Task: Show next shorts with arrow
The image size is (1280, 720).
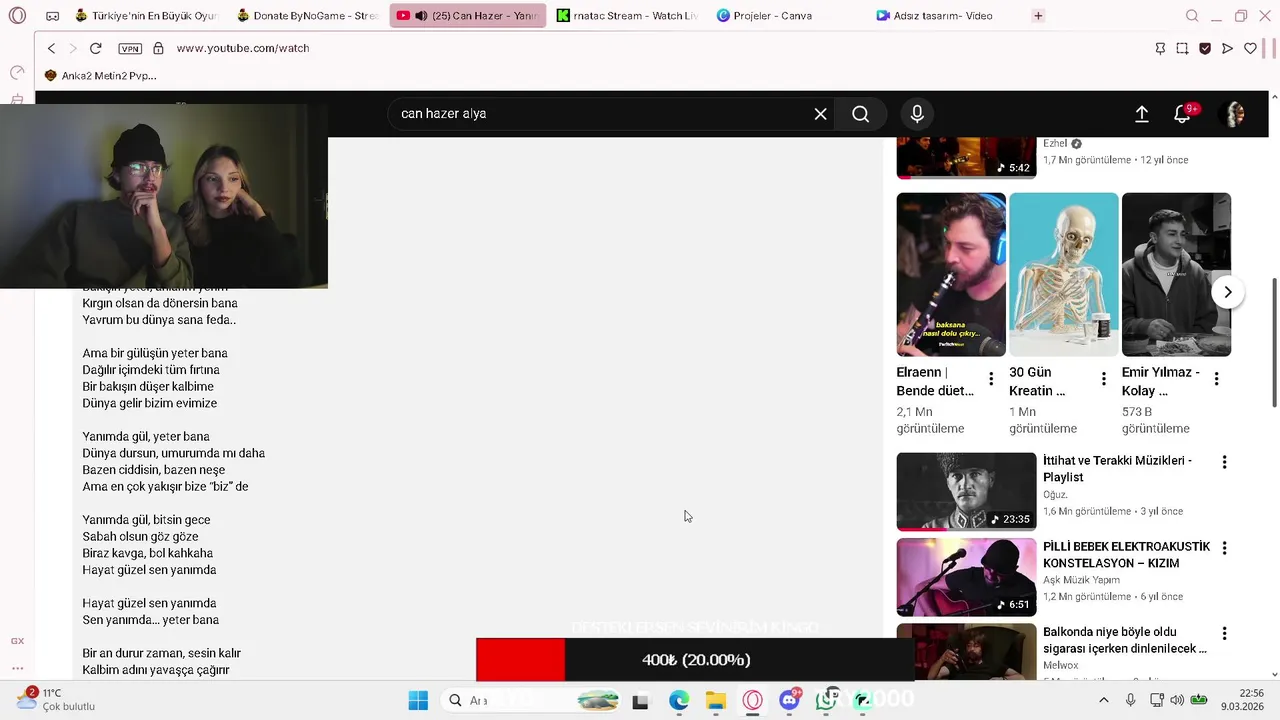Action: [x=1228, y=292]
